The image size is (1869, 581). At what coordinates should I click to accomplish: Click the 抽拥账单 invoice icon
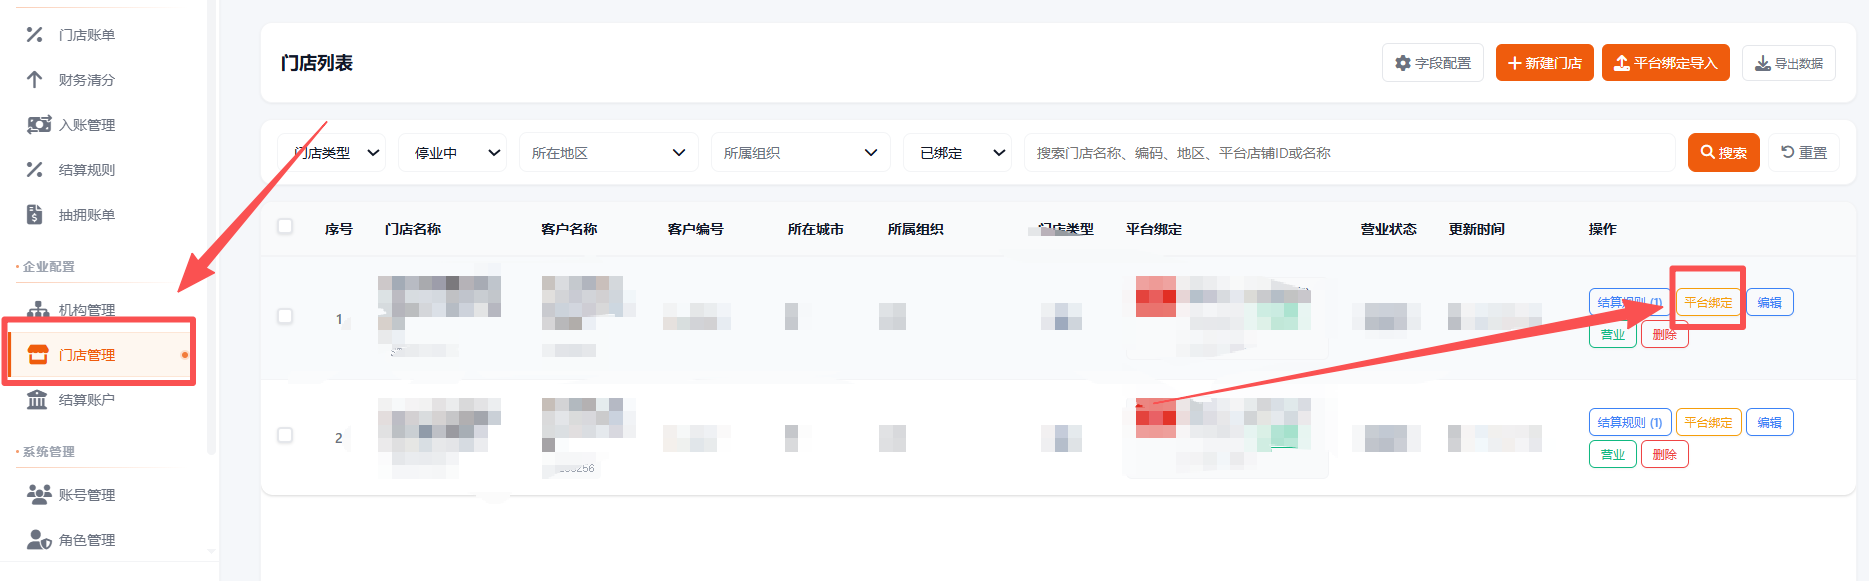pyautogui.click(x=35, y=214)
